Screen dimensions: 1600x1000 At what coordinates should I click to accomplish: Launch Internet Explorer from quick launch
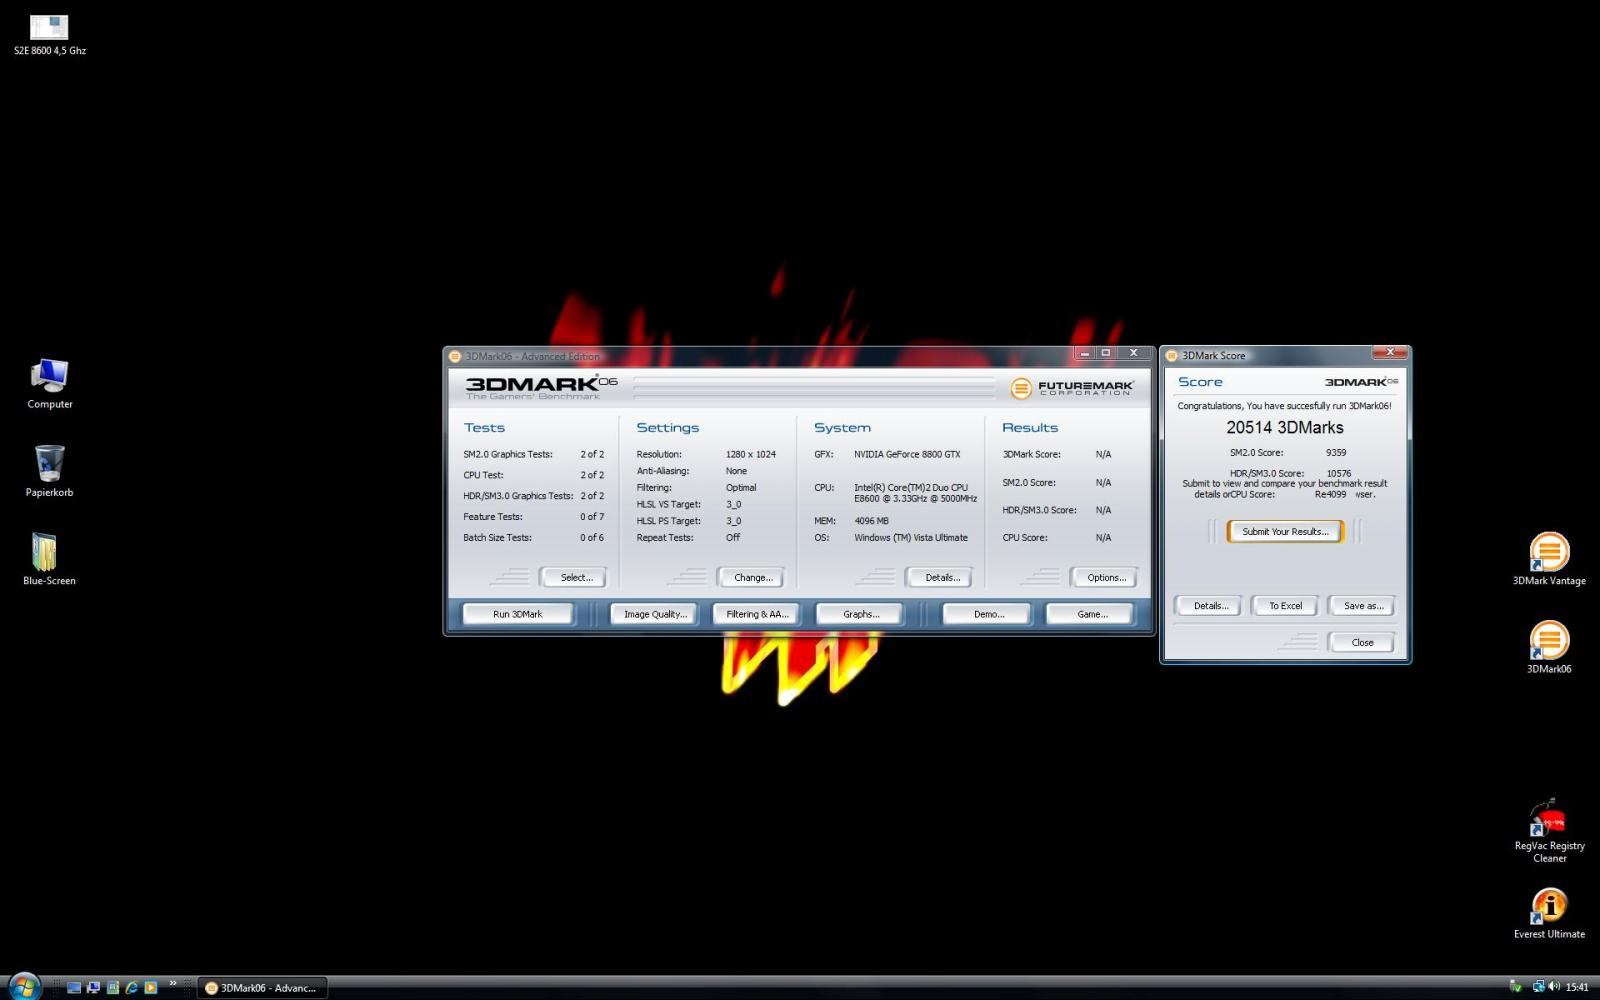coord(131,987)
